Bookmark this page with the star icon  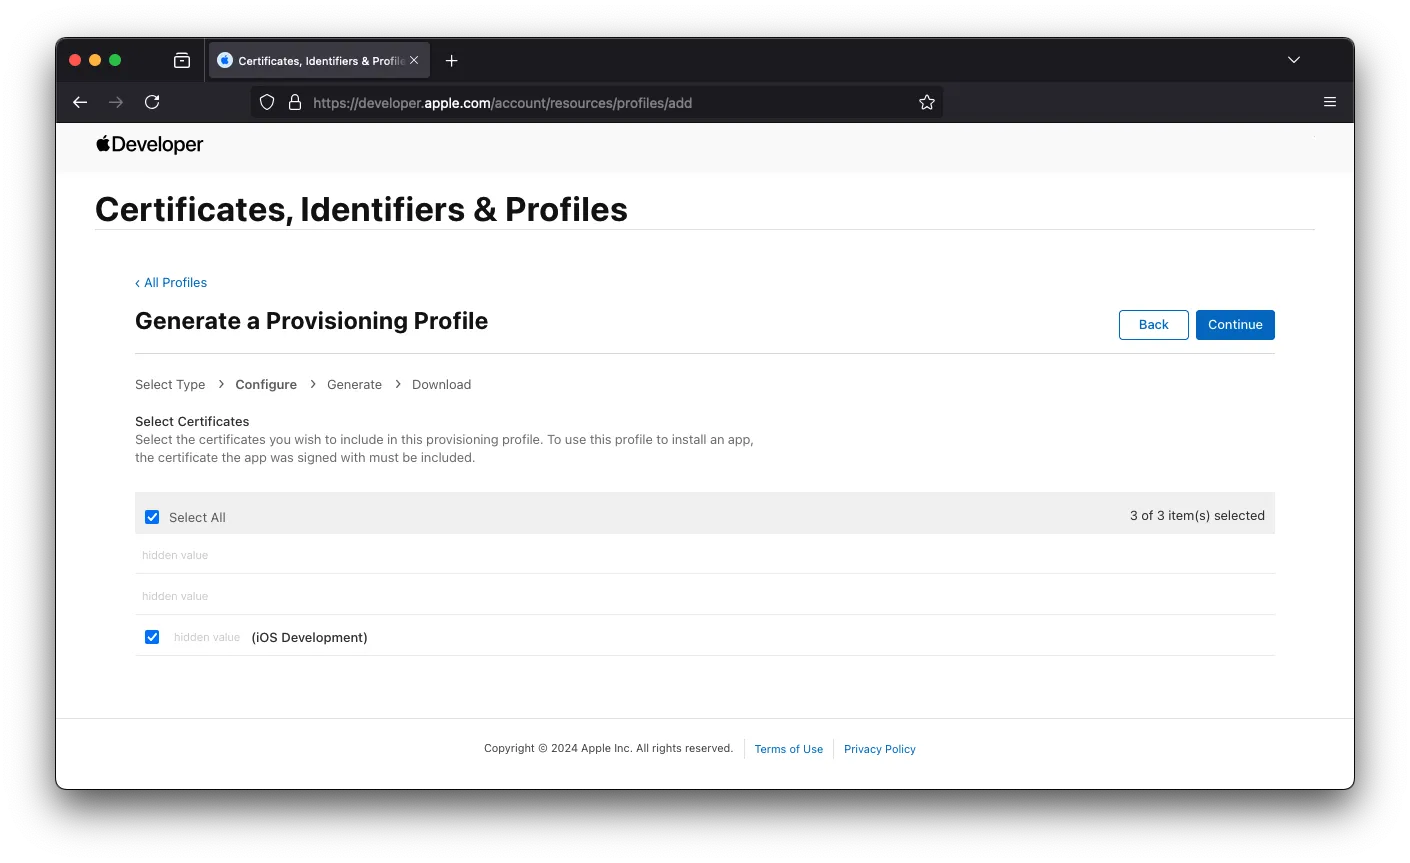click(x=927, y=102)
